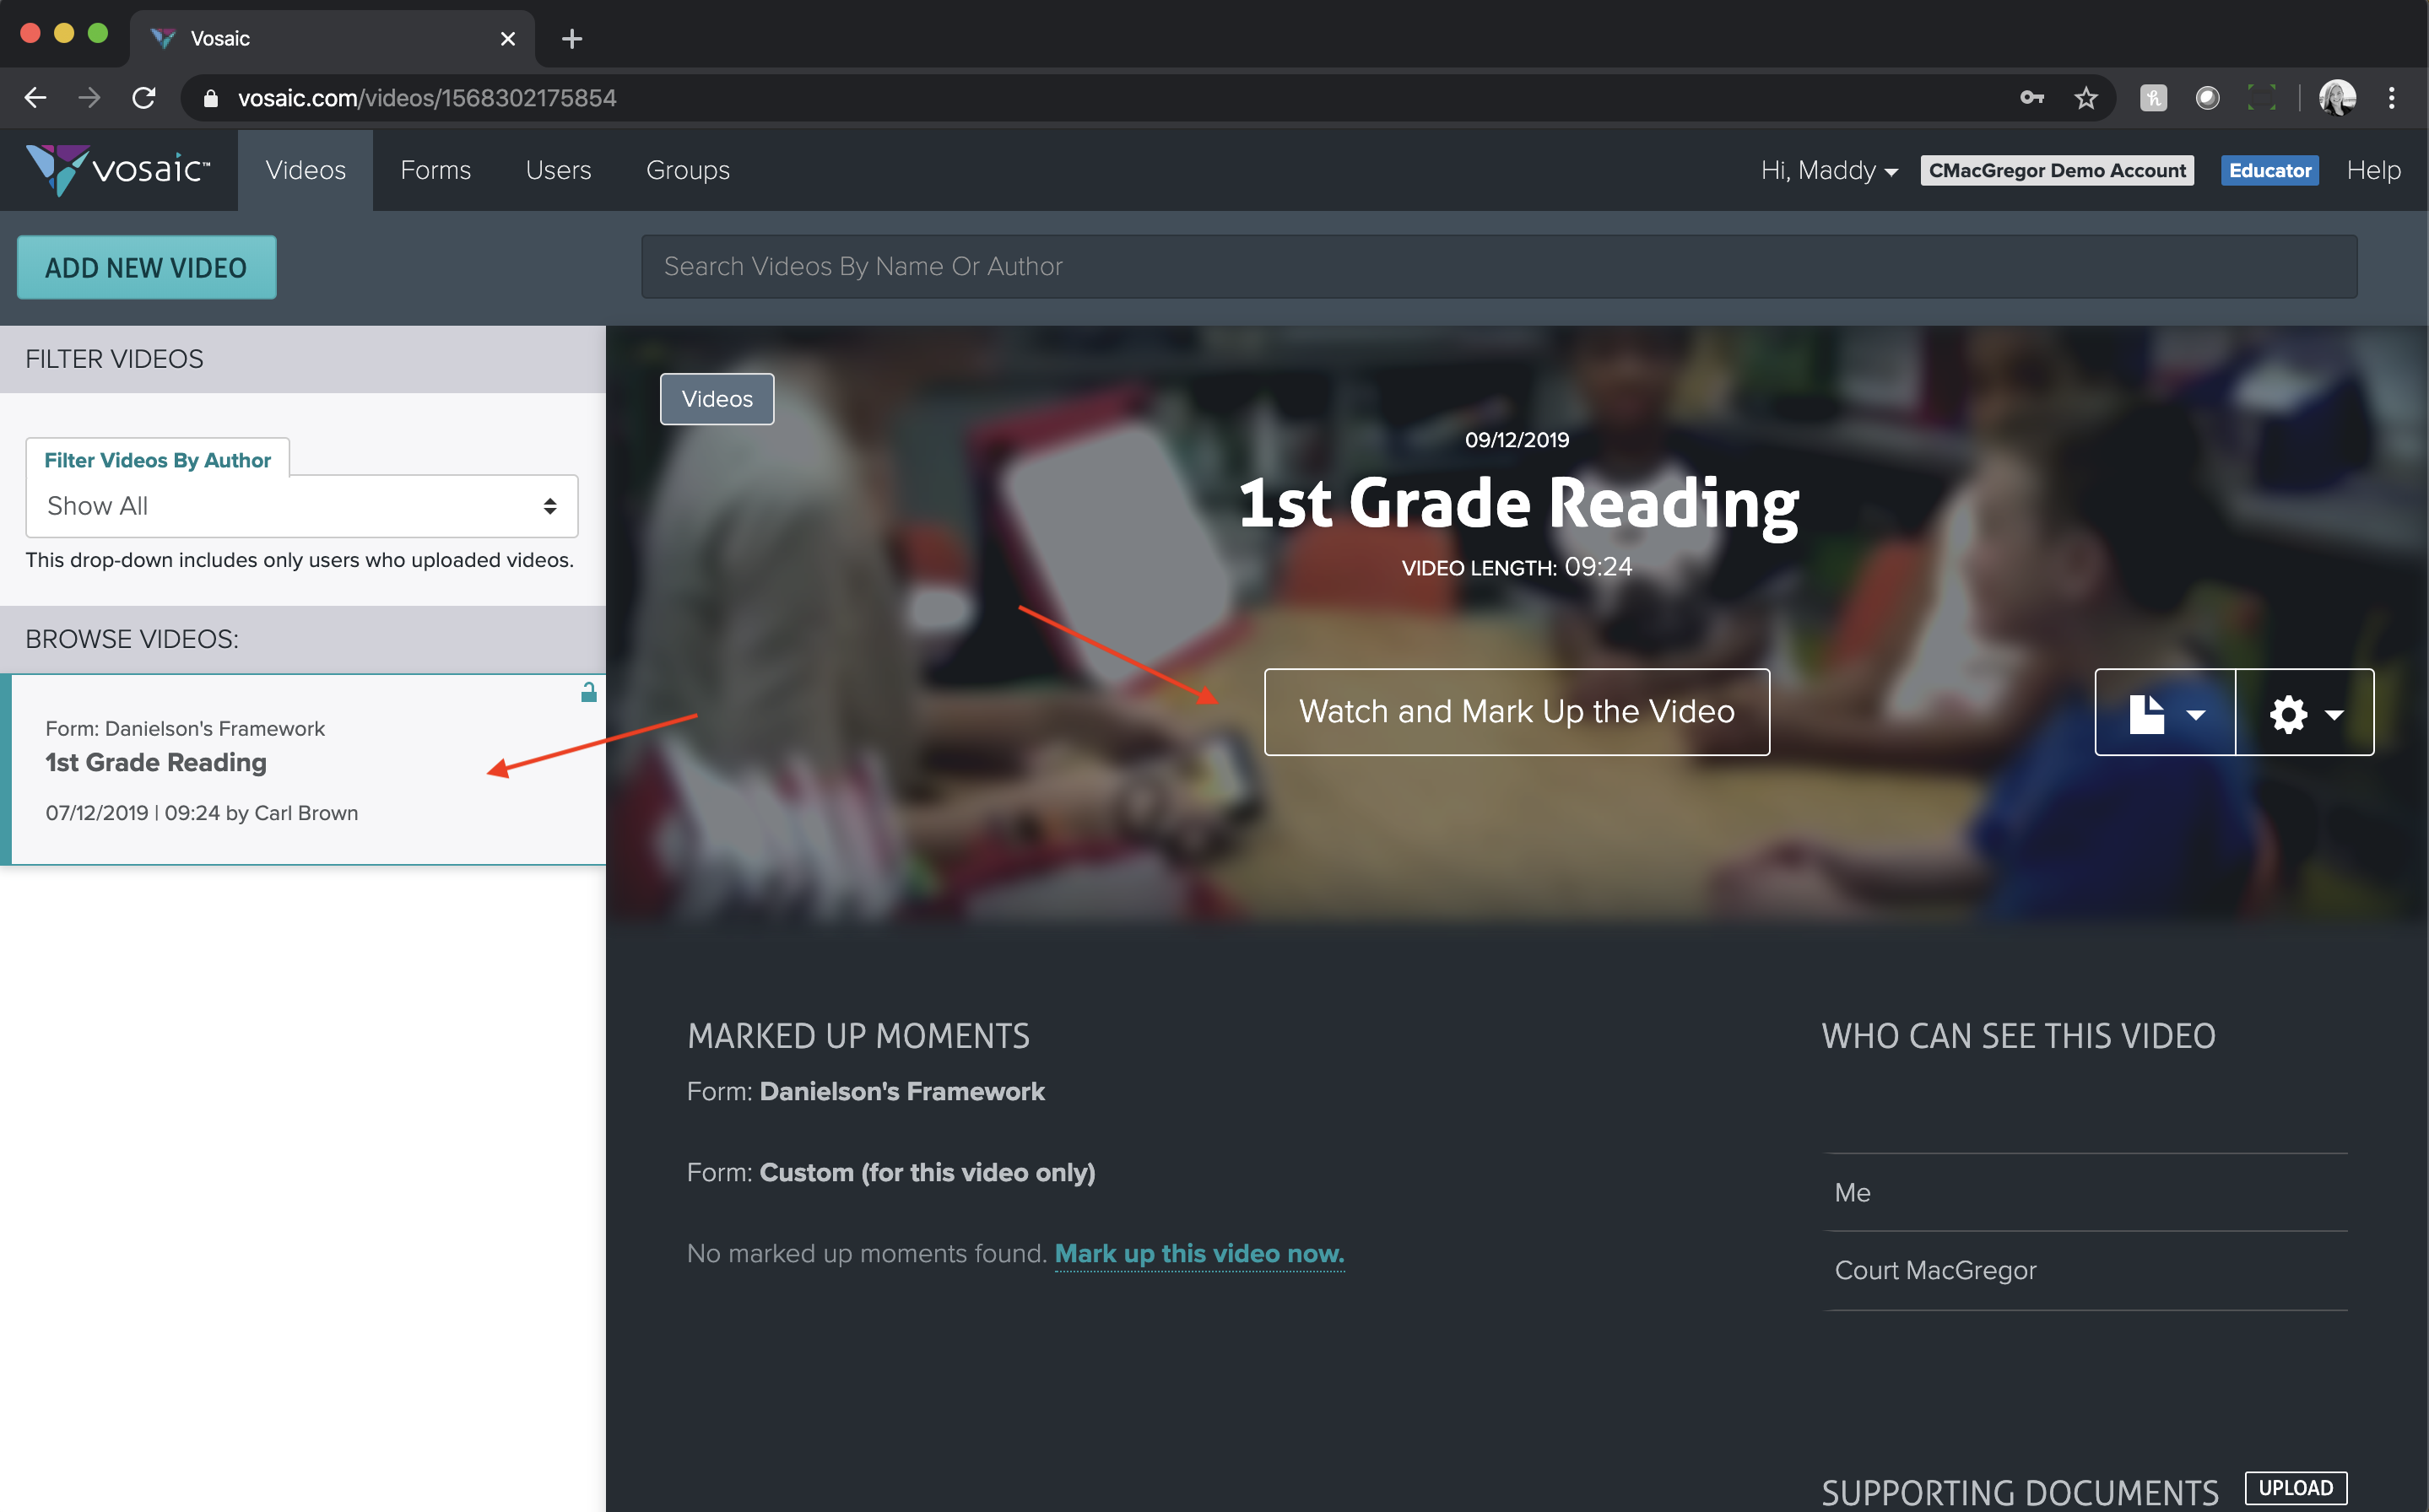The height and width of the screenshot is (1512, 2429).
Task: Click Watch and Mark Up the Video
Action: (x=1516, y=712)
